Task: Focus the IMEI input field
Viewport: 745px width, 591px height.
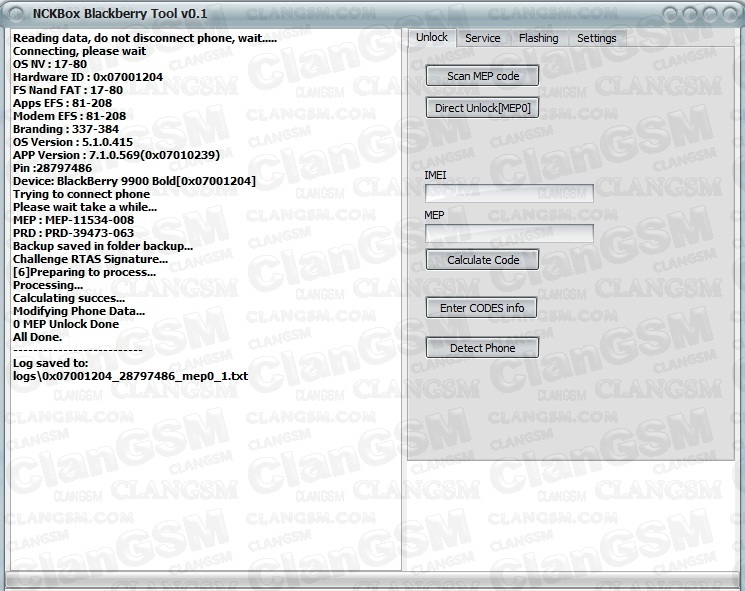Action: point(509,193)
